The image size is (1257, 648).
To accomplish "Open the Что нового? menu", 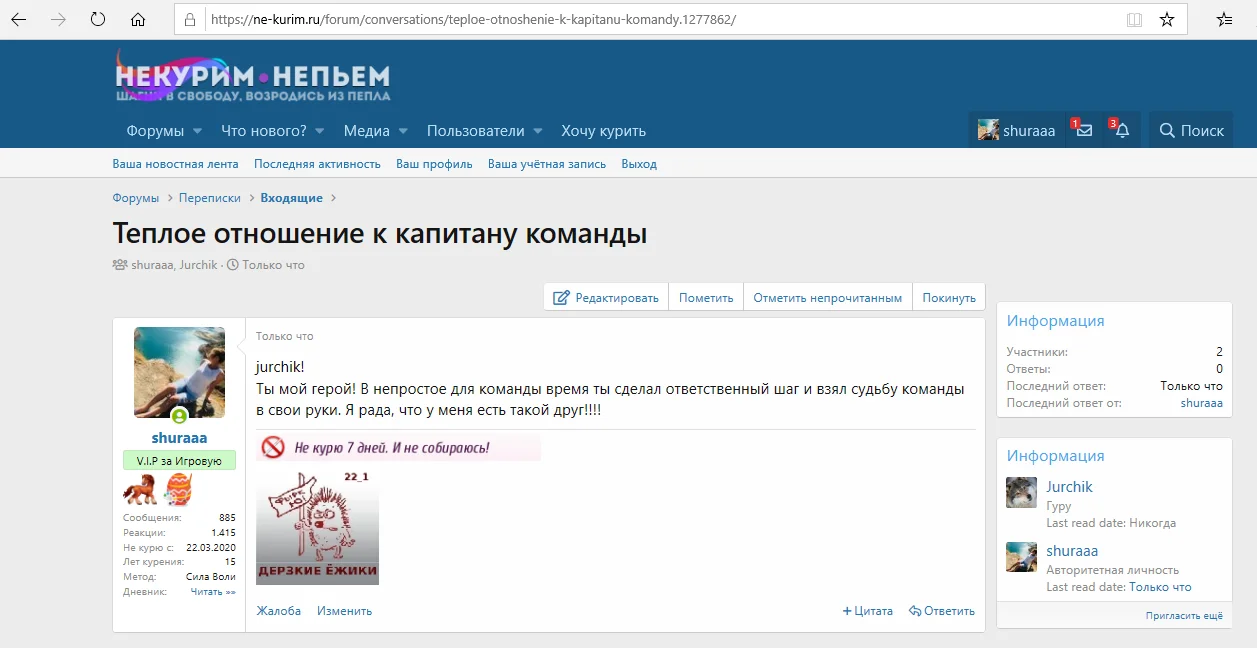I will (x=264, y=131).
